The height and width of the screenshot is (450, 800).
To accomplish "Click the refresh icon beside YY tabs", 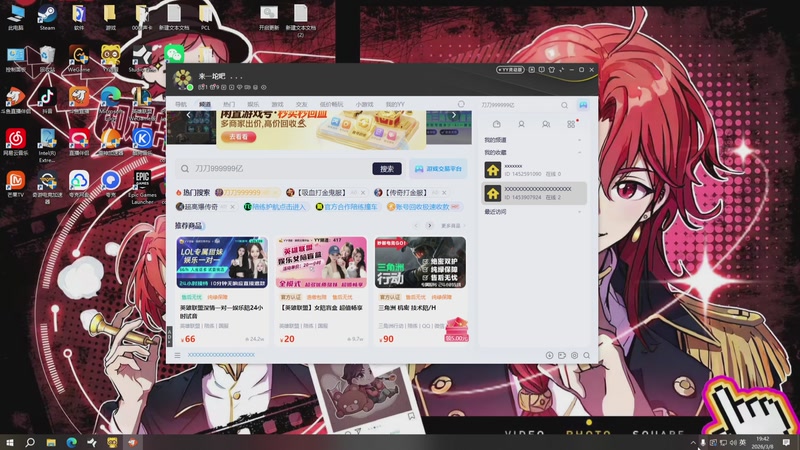I will point(461,104).
